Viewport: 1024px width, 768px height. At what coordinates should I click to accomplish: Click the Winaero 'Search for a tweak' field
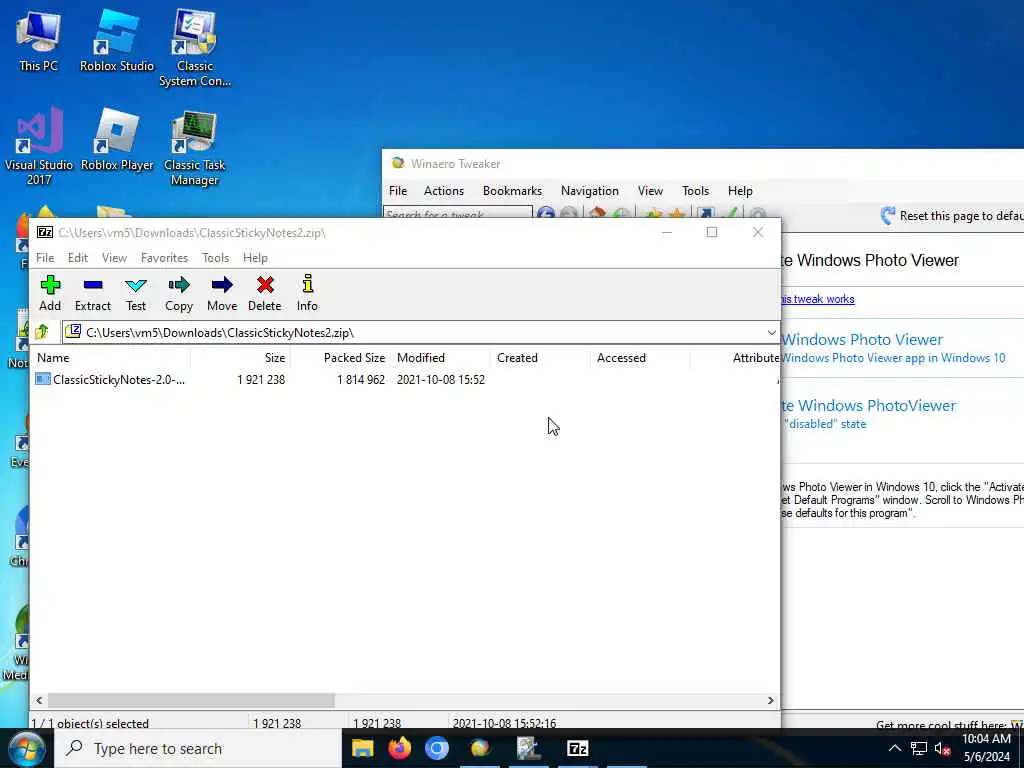pos(458,214)
